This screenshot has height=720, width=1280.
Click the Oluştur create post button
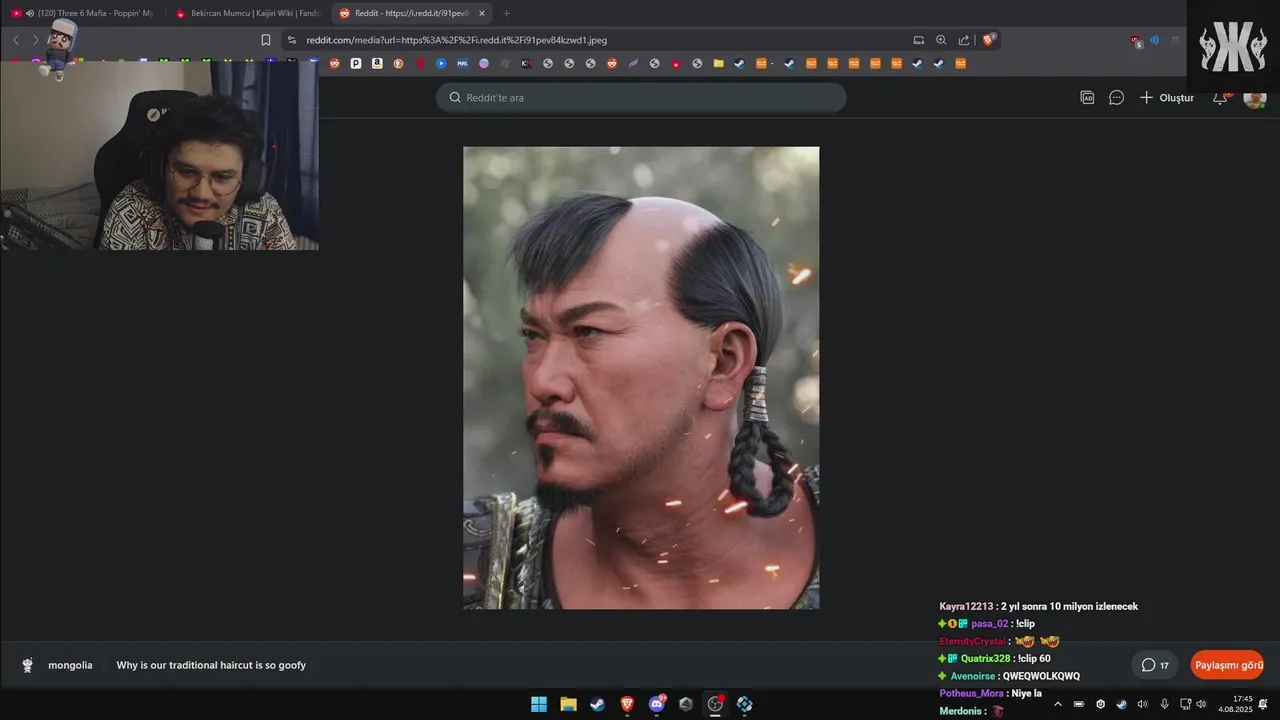pyautogui.click(x=1167, y=97)
